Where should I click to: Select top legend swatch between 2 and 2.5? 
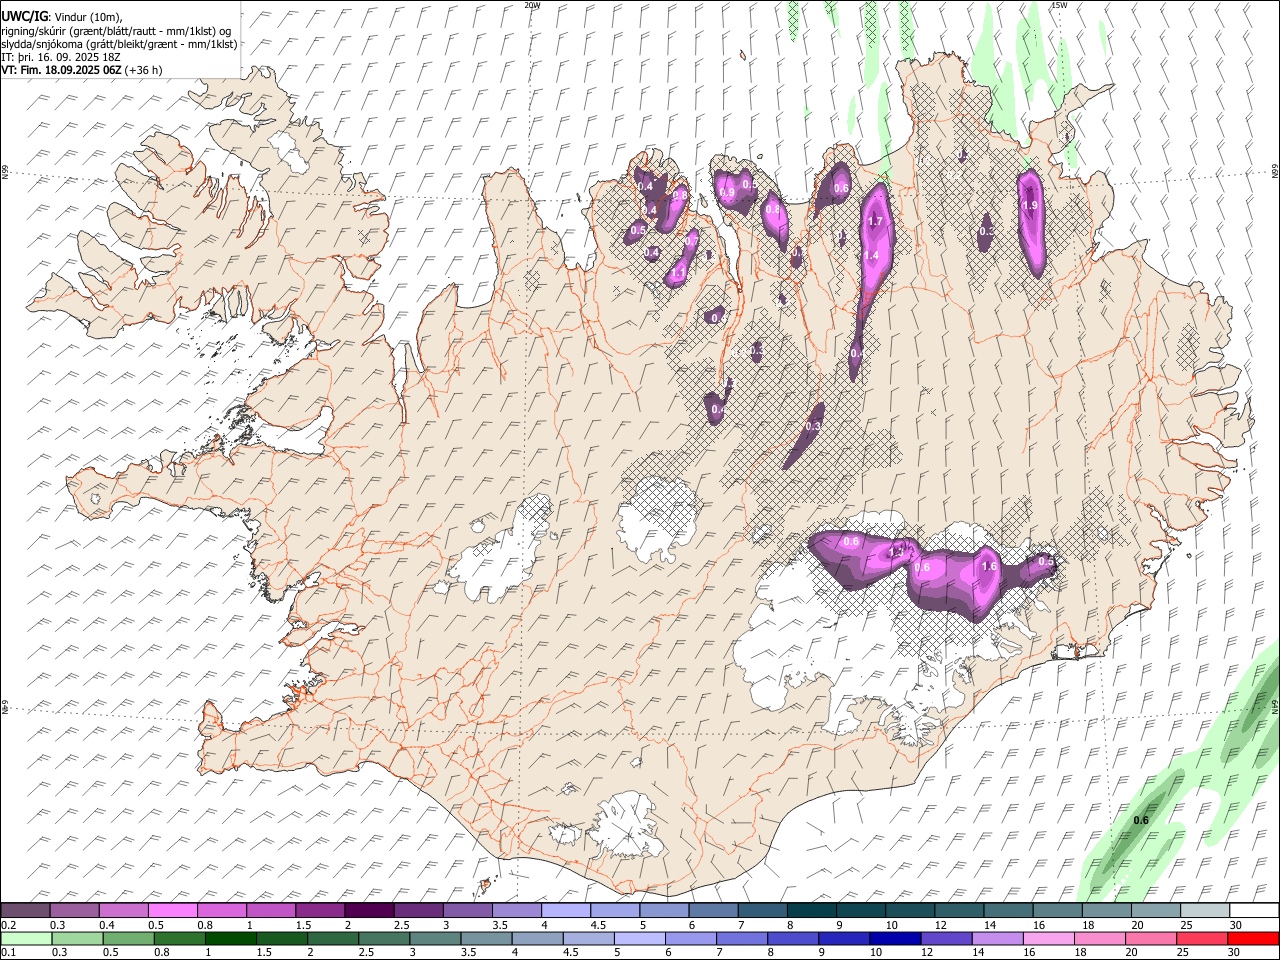[368, 911]
